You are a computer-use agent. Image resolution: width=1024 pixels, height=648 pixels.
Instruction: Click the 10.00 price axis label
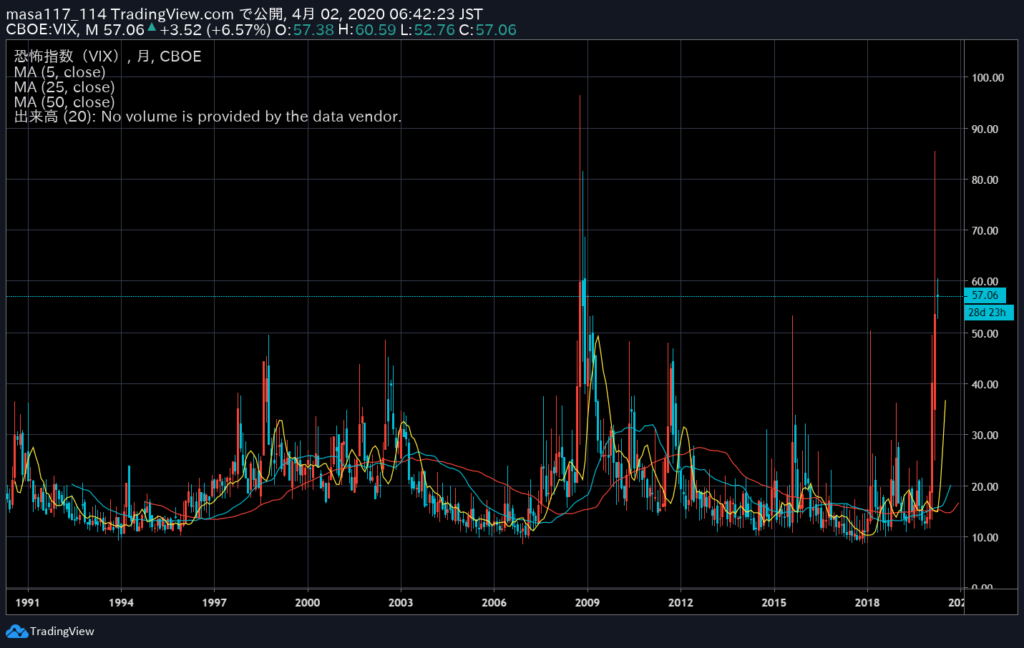(985, 538)
